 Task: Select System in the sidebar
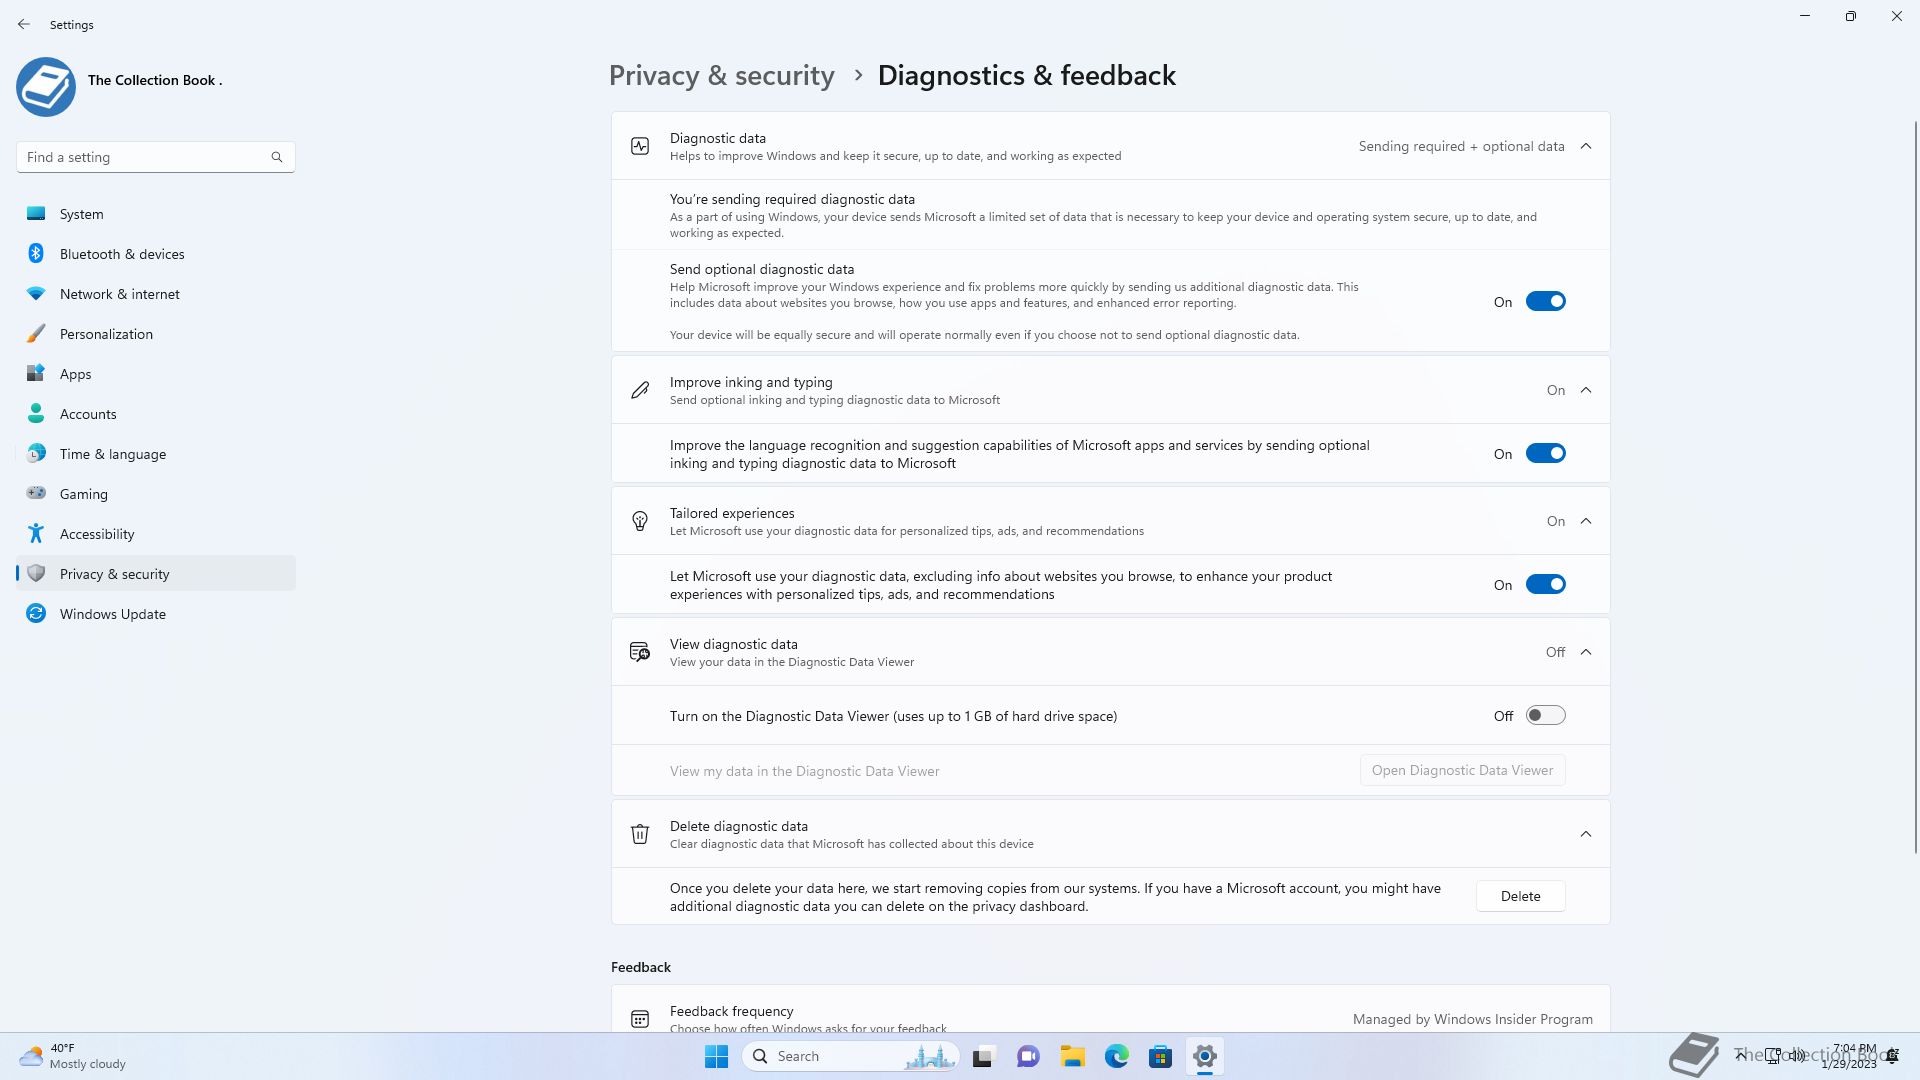tap(156, 214)
